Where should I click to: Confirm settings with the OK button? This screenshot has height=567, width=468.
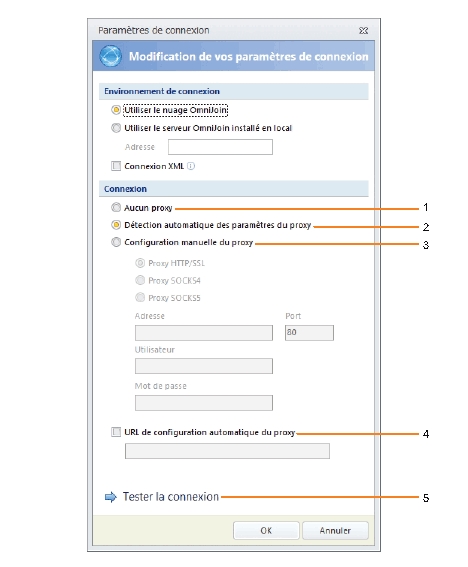pyautogui.click(x=266, y=530)
